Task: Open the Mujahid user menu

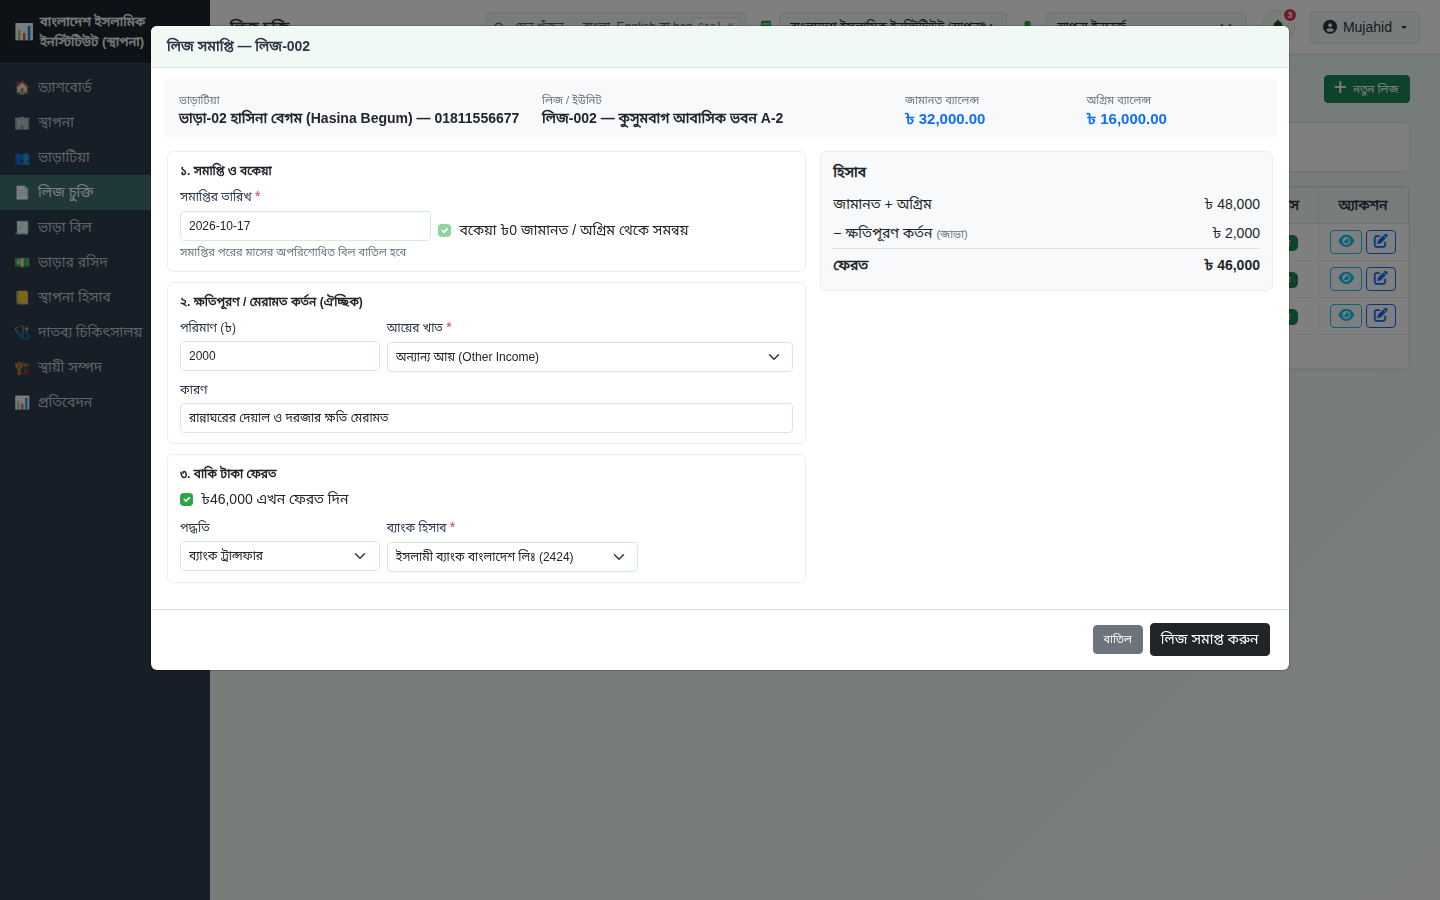Action: (x=1365, y=27)
